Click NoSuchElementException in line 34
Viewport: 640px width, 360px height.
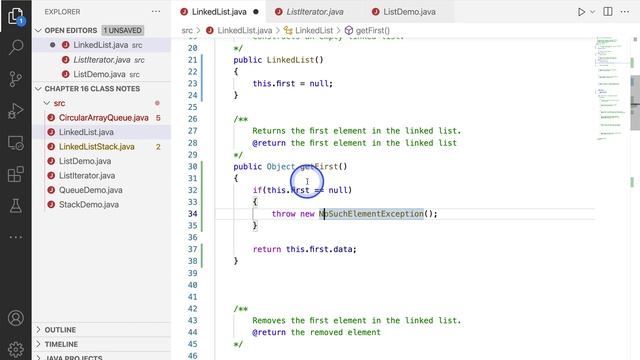(x=371, y=213)
